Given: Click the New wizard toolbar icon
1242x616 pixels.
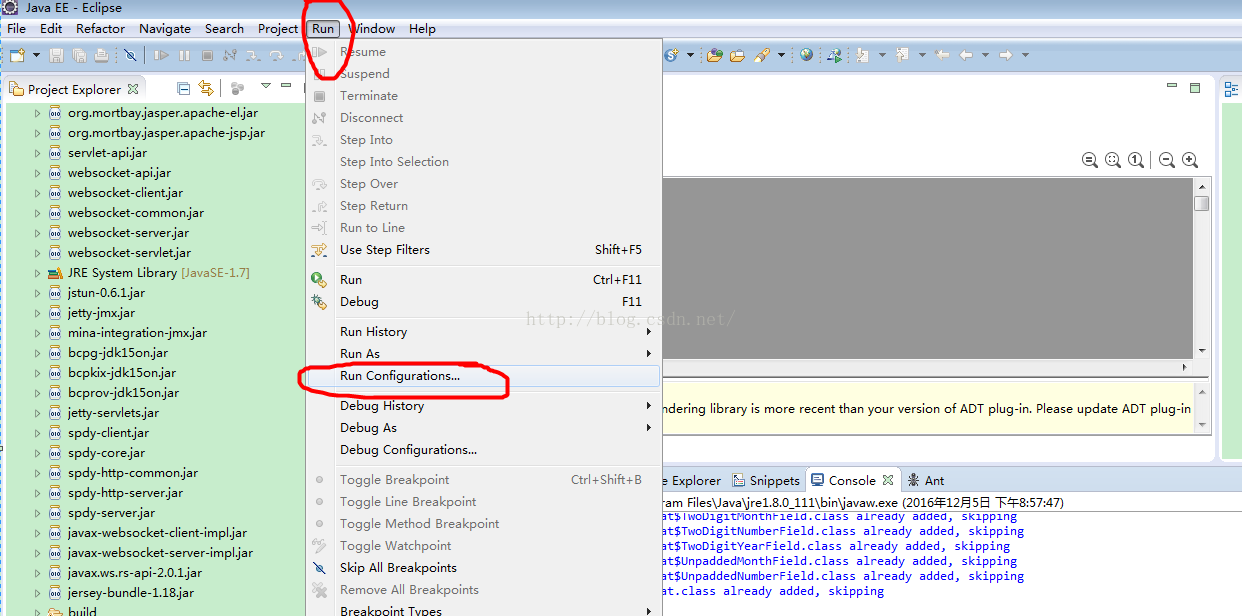Looking at the screenshot, I should click(x=17, y=55).
